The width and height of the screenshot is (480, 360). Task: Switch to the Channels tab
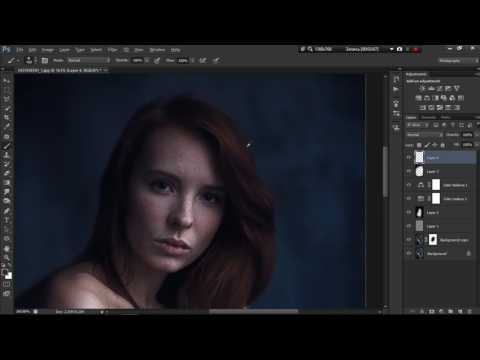429,117
